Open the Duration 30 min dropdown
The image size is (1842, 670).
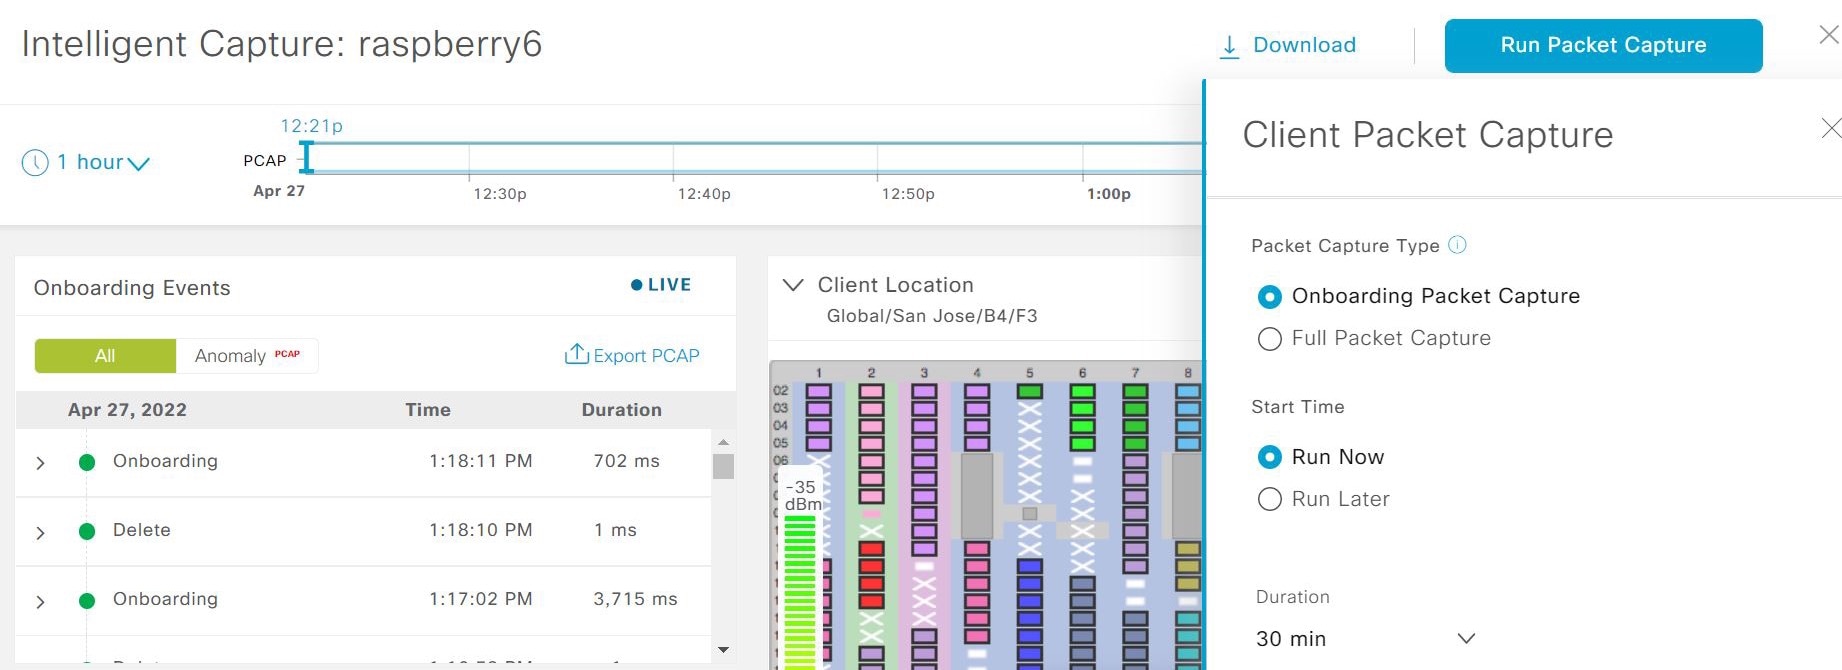[1365, 639]
